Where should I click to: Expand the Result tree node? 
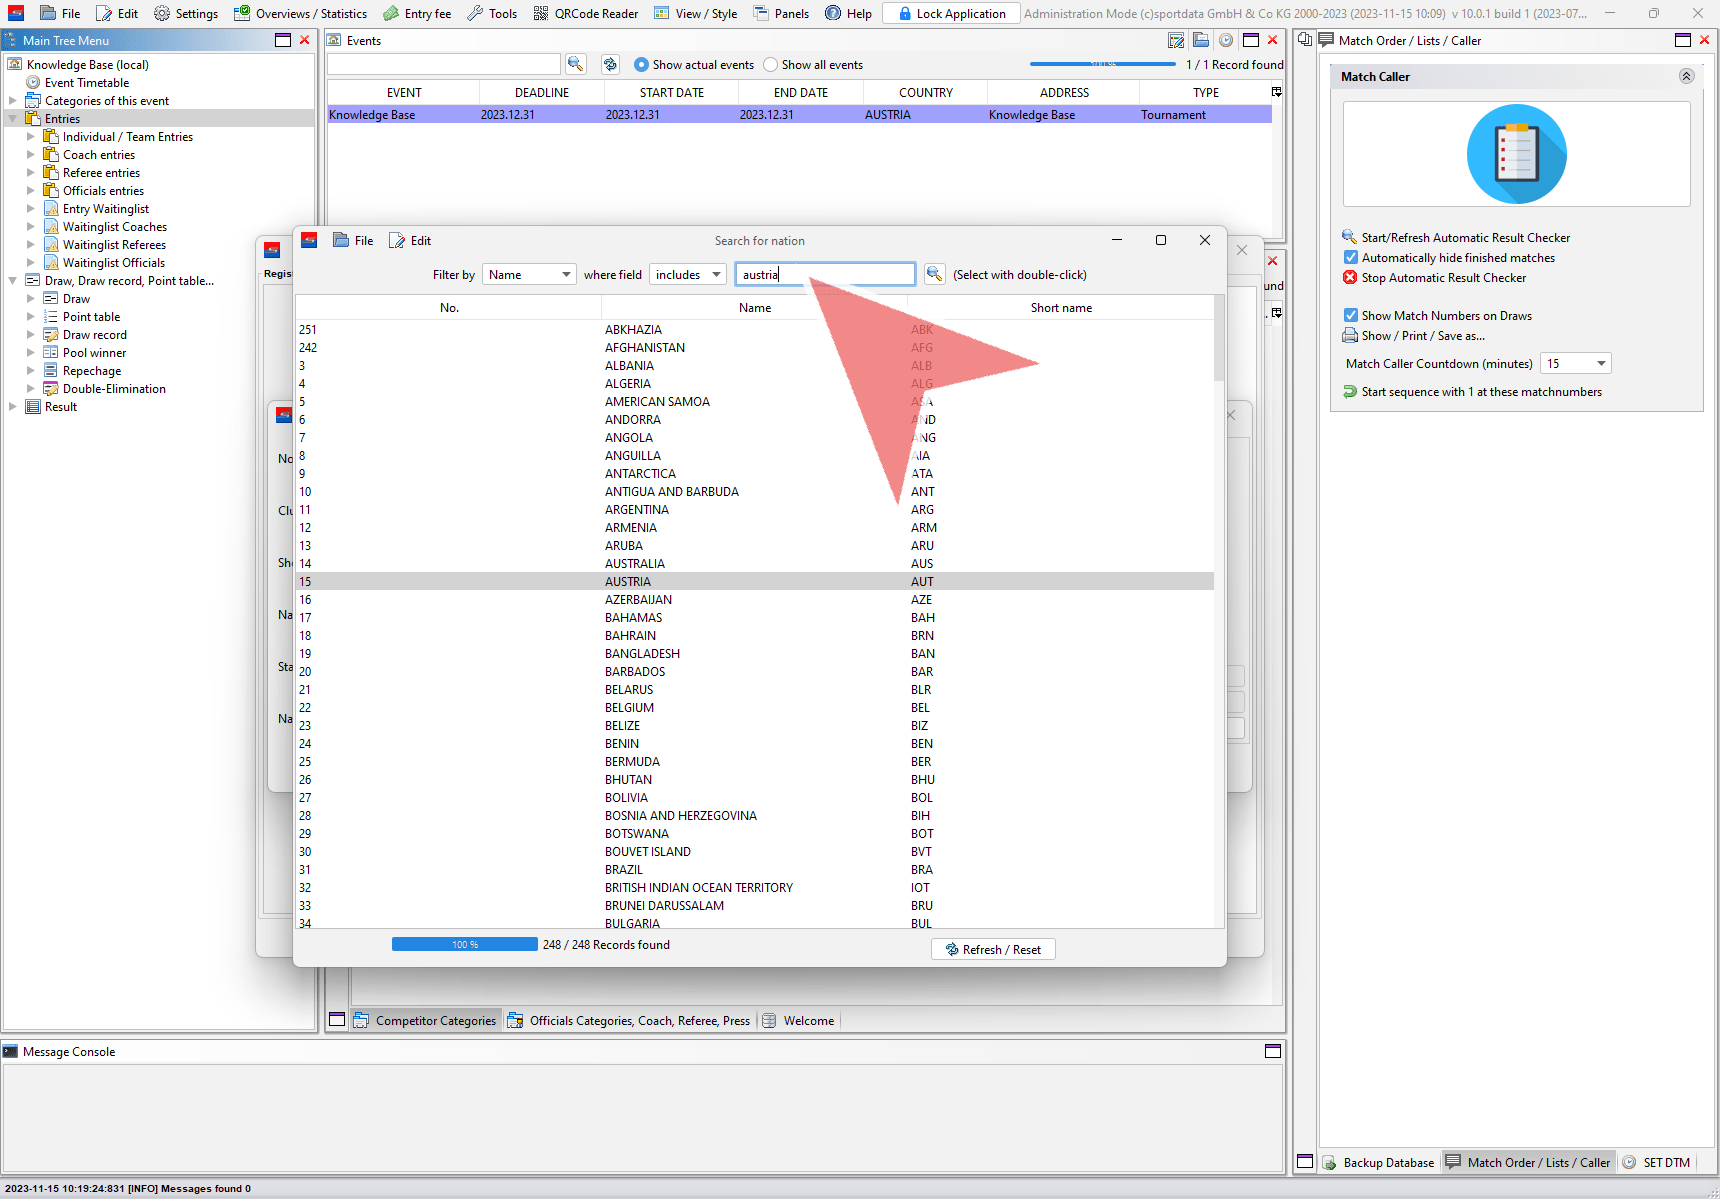[12, 406]
